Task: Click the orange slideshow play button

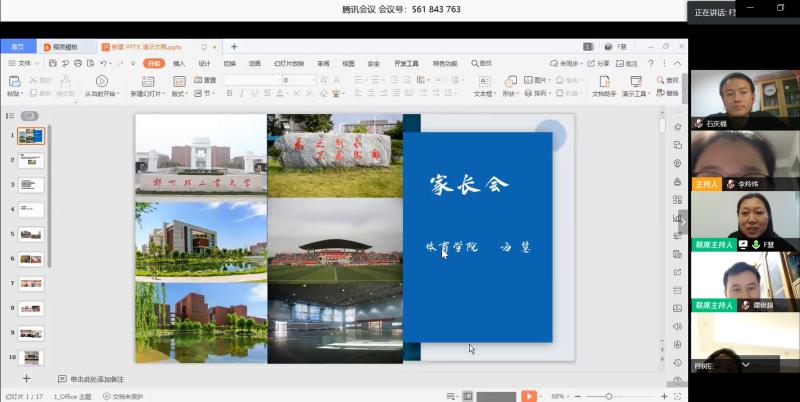Action: point(528,396)
